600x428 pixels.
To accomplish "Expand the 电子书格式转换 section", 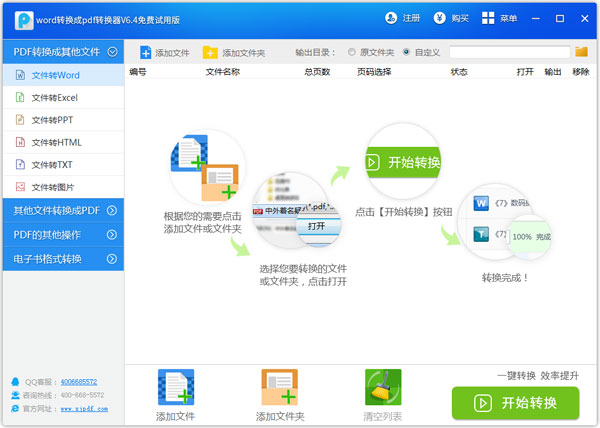I will 112,259.
